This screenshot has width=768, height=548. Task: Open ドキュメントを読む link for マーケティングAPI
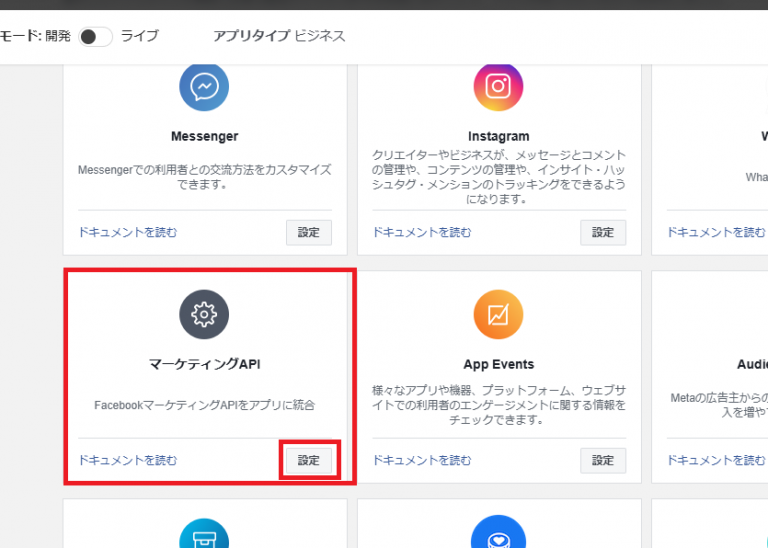(128, 460)
